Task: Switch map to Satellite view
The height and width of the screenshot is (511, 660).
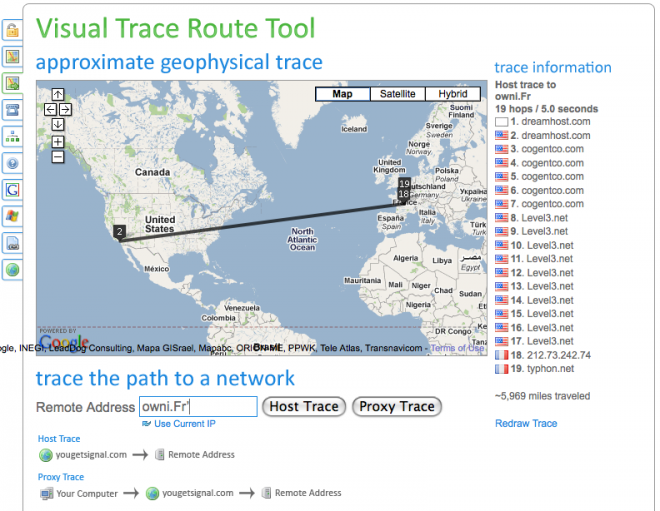Action: pyautogui.click(x=398, y=95)
